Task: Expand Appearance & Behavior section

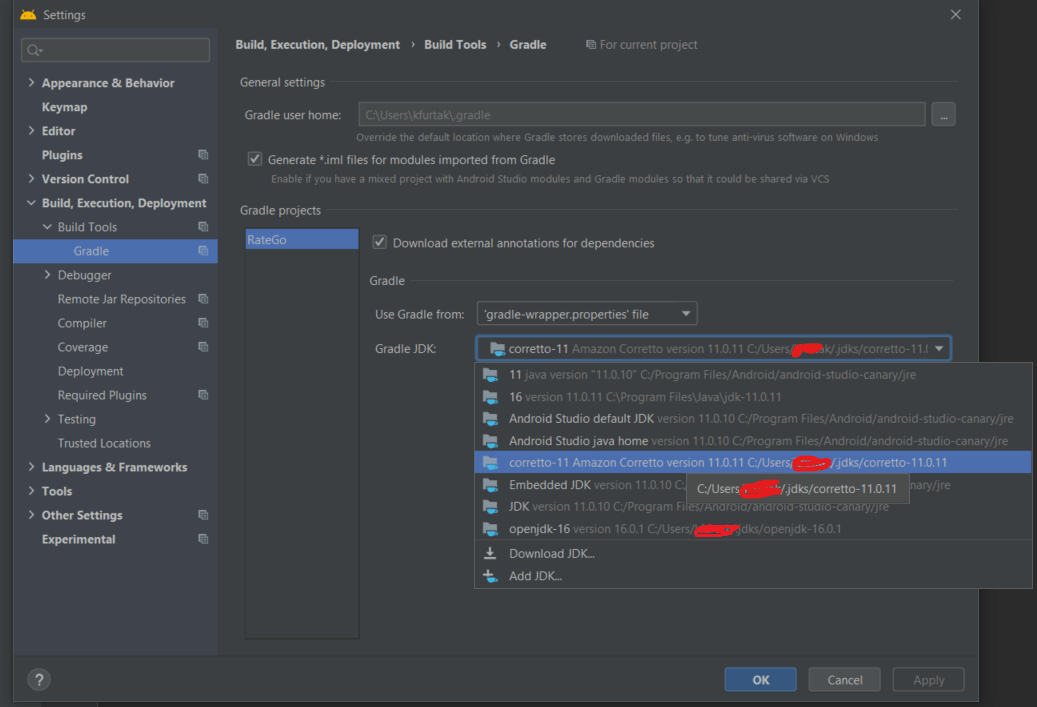Action: [31, 82]
